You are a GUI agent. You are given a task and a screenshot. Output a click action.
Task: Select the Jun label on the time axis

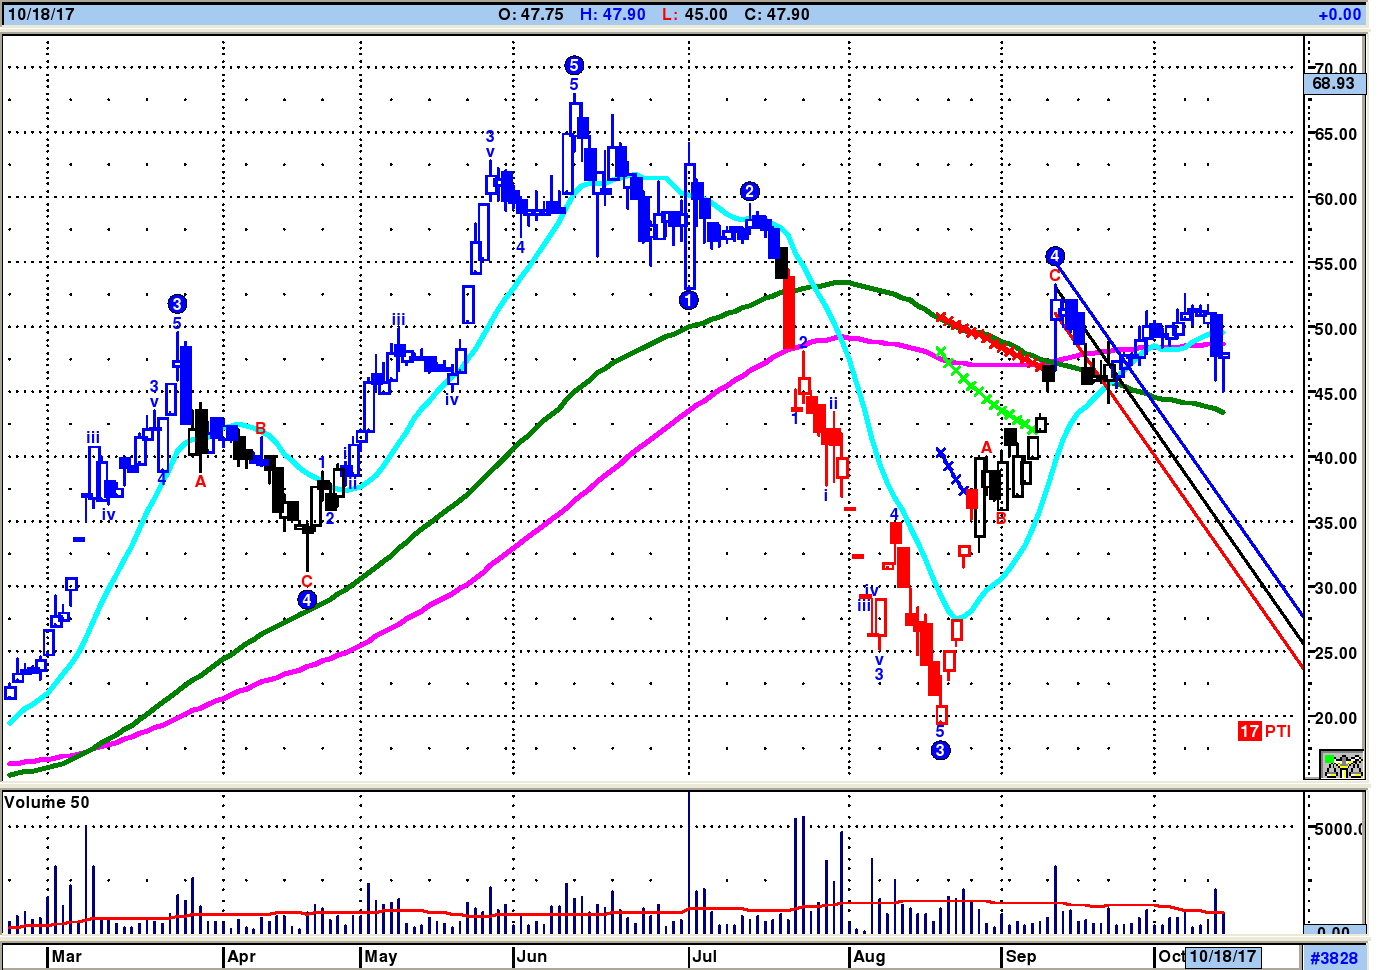point(532,956)
